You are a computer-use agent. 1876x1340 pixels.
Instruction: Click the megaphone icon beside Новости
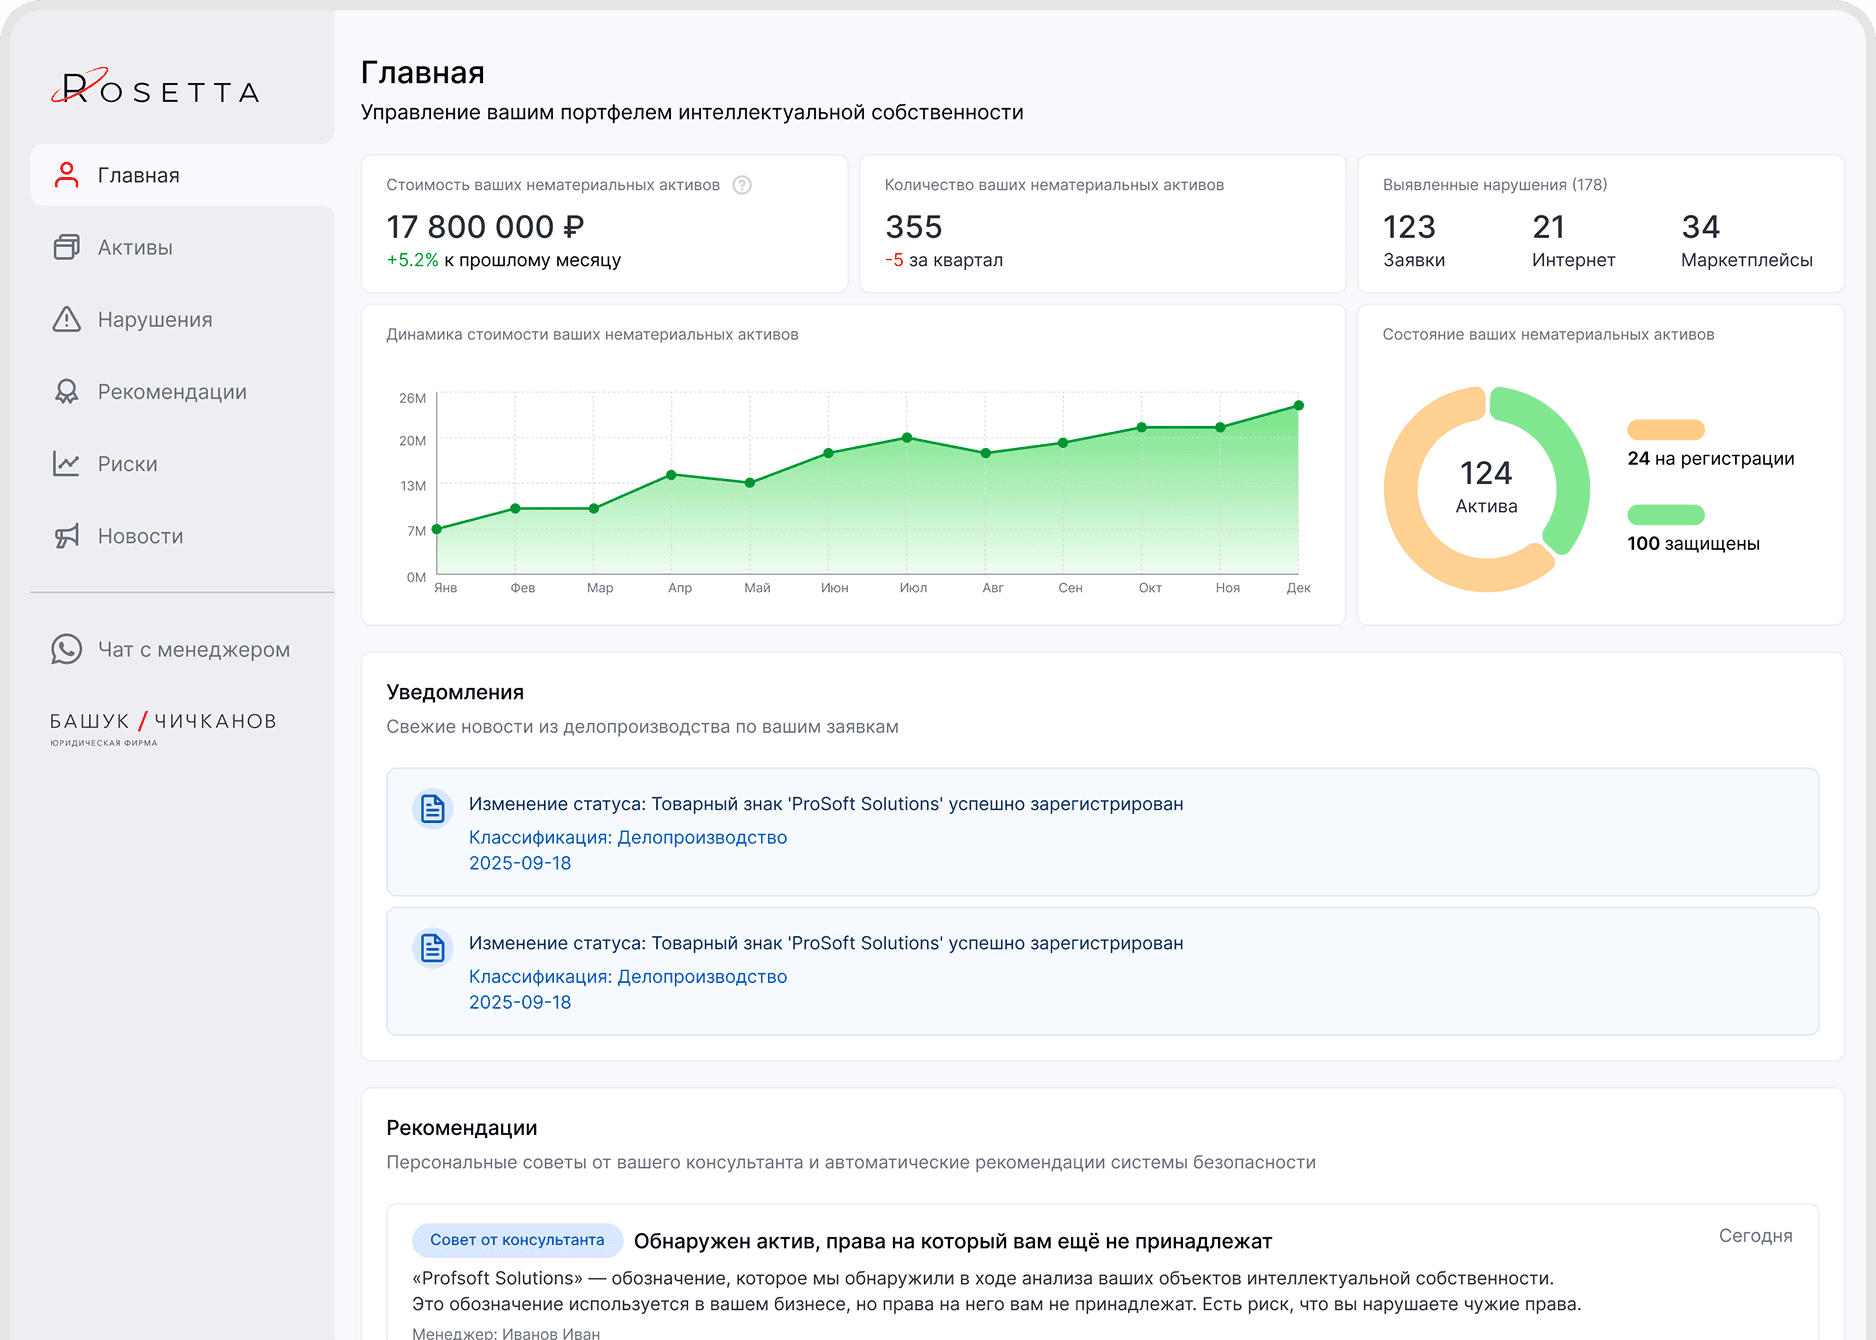click(67, 536)
